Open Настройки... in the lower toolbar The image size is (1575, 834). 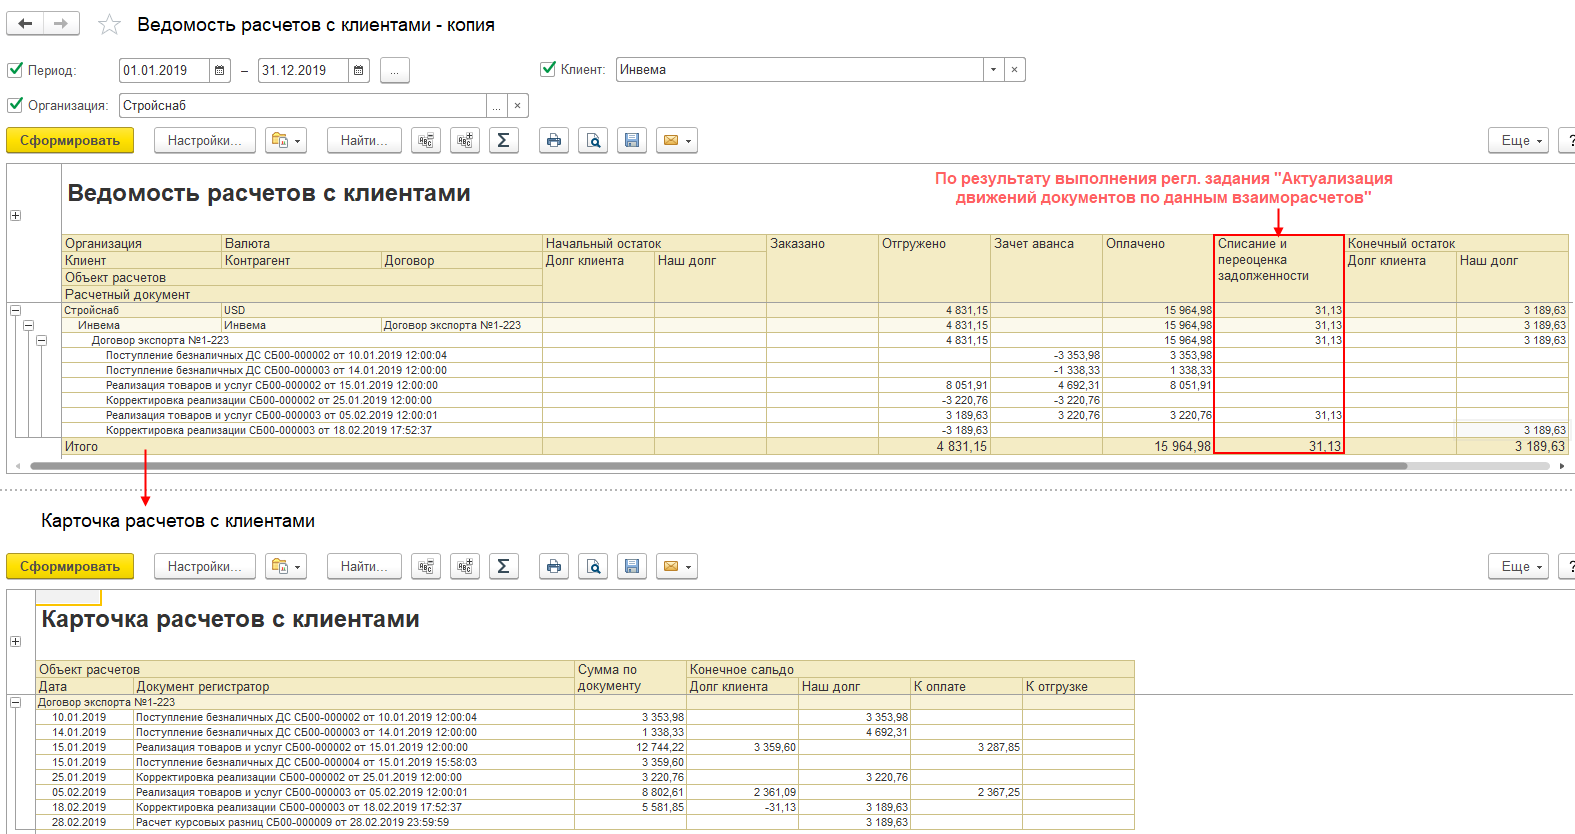(x=204, y=567)
